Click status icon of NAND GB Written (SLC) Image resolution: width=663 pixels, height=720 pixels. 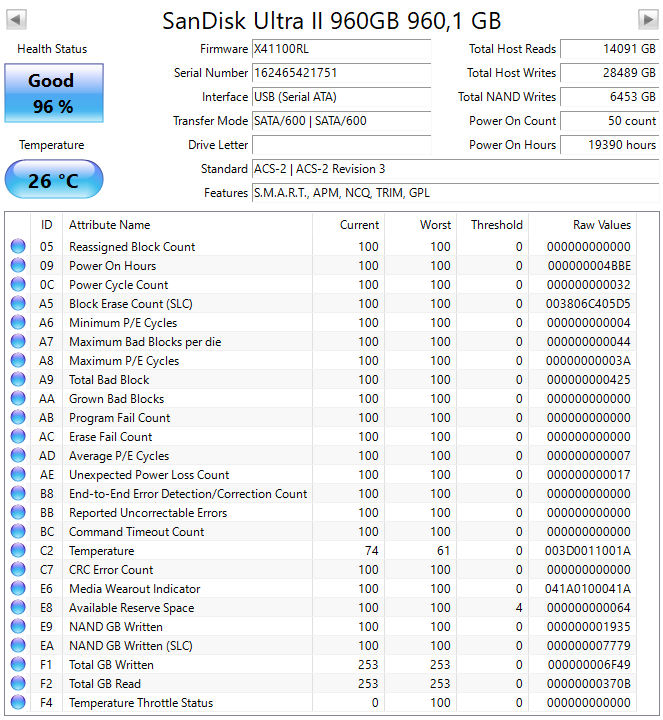click(x=18, y=646)
